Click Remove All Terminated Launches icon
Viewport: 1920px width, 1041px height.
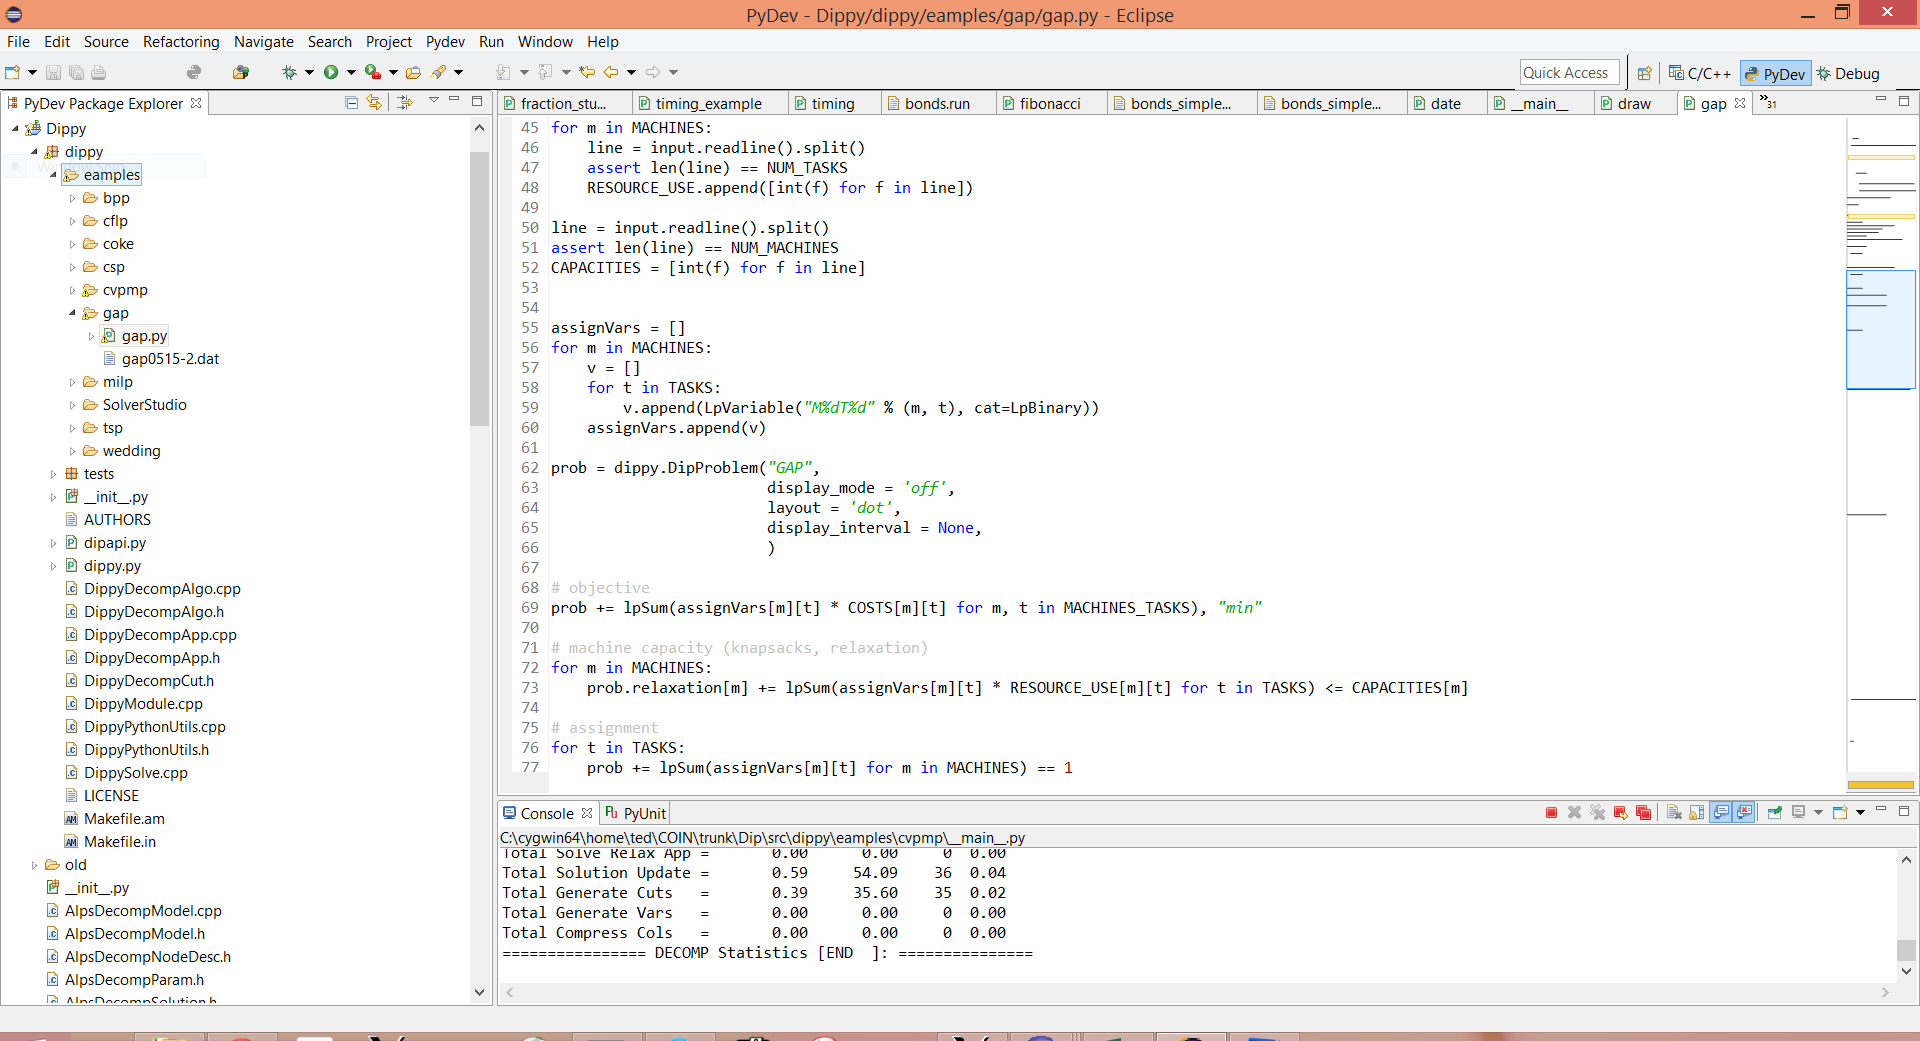(1597, 813)
